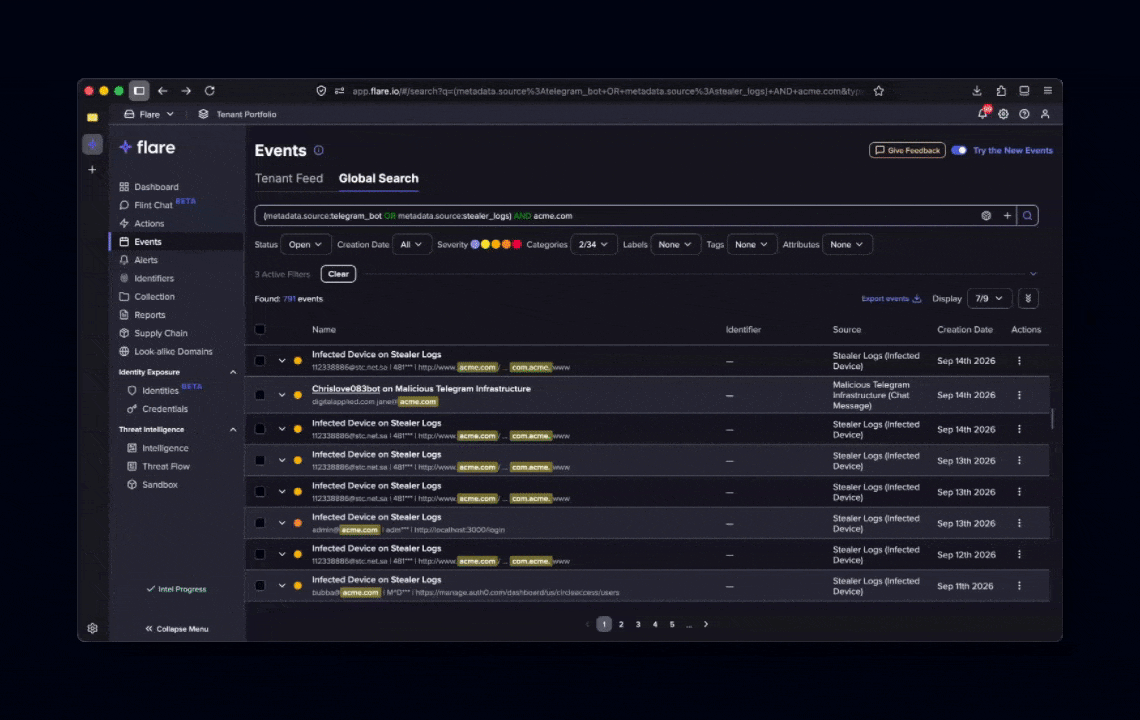
Task: Click the Export events link
Action: [891, 299]
